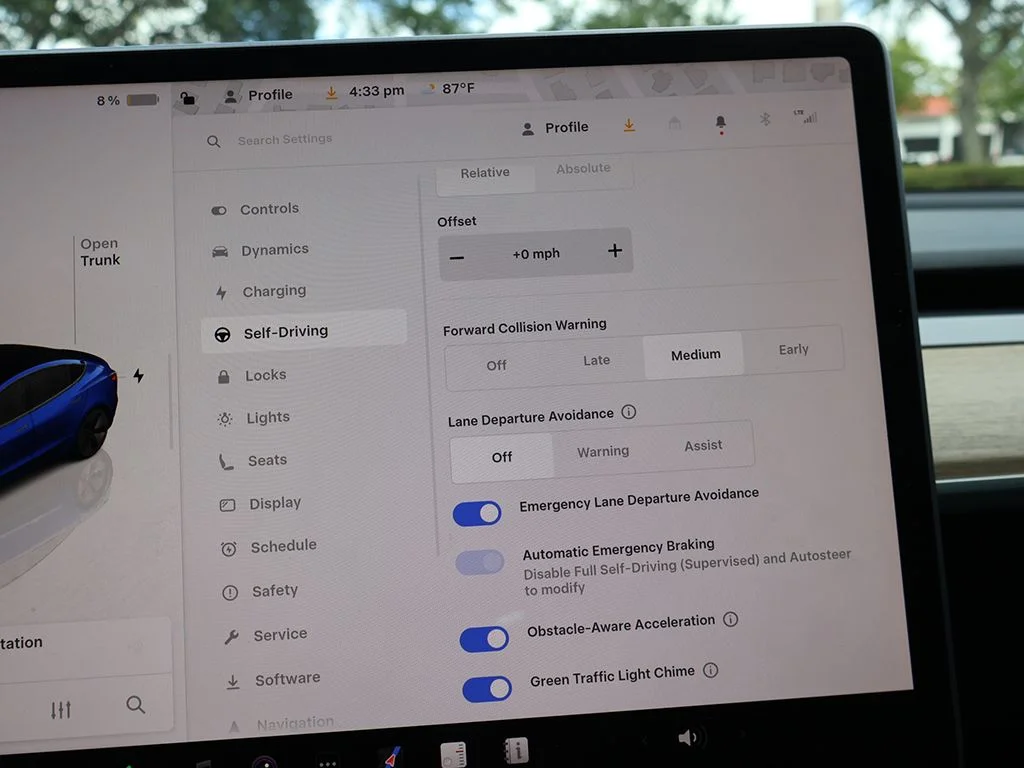This screenshot has height=768, width=1024.
Task: Toggle Obstacle-Aware Acceleration
Action: click(x=485, y=639)
